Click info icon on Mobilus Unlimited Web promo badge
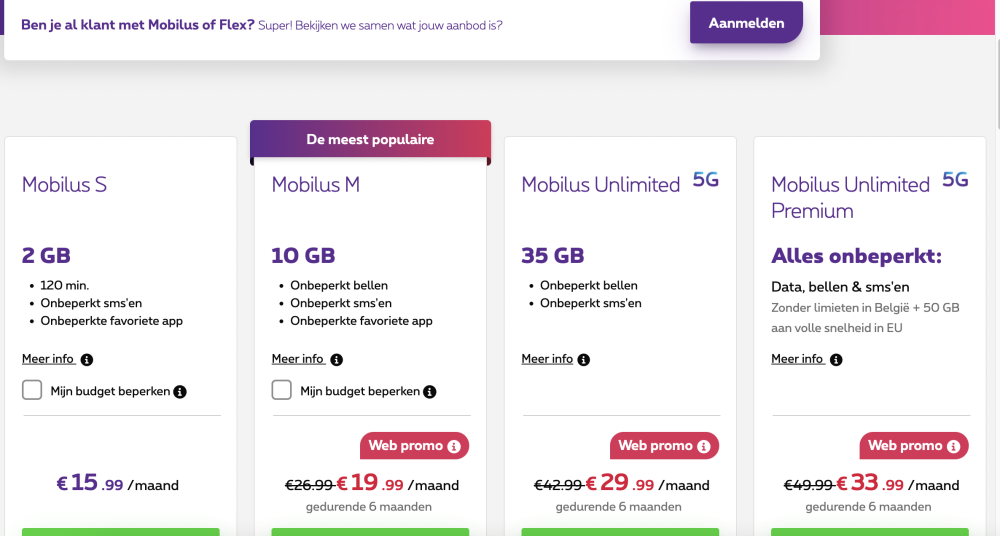This screenshot has width=1000, height=536. [704, 446]
